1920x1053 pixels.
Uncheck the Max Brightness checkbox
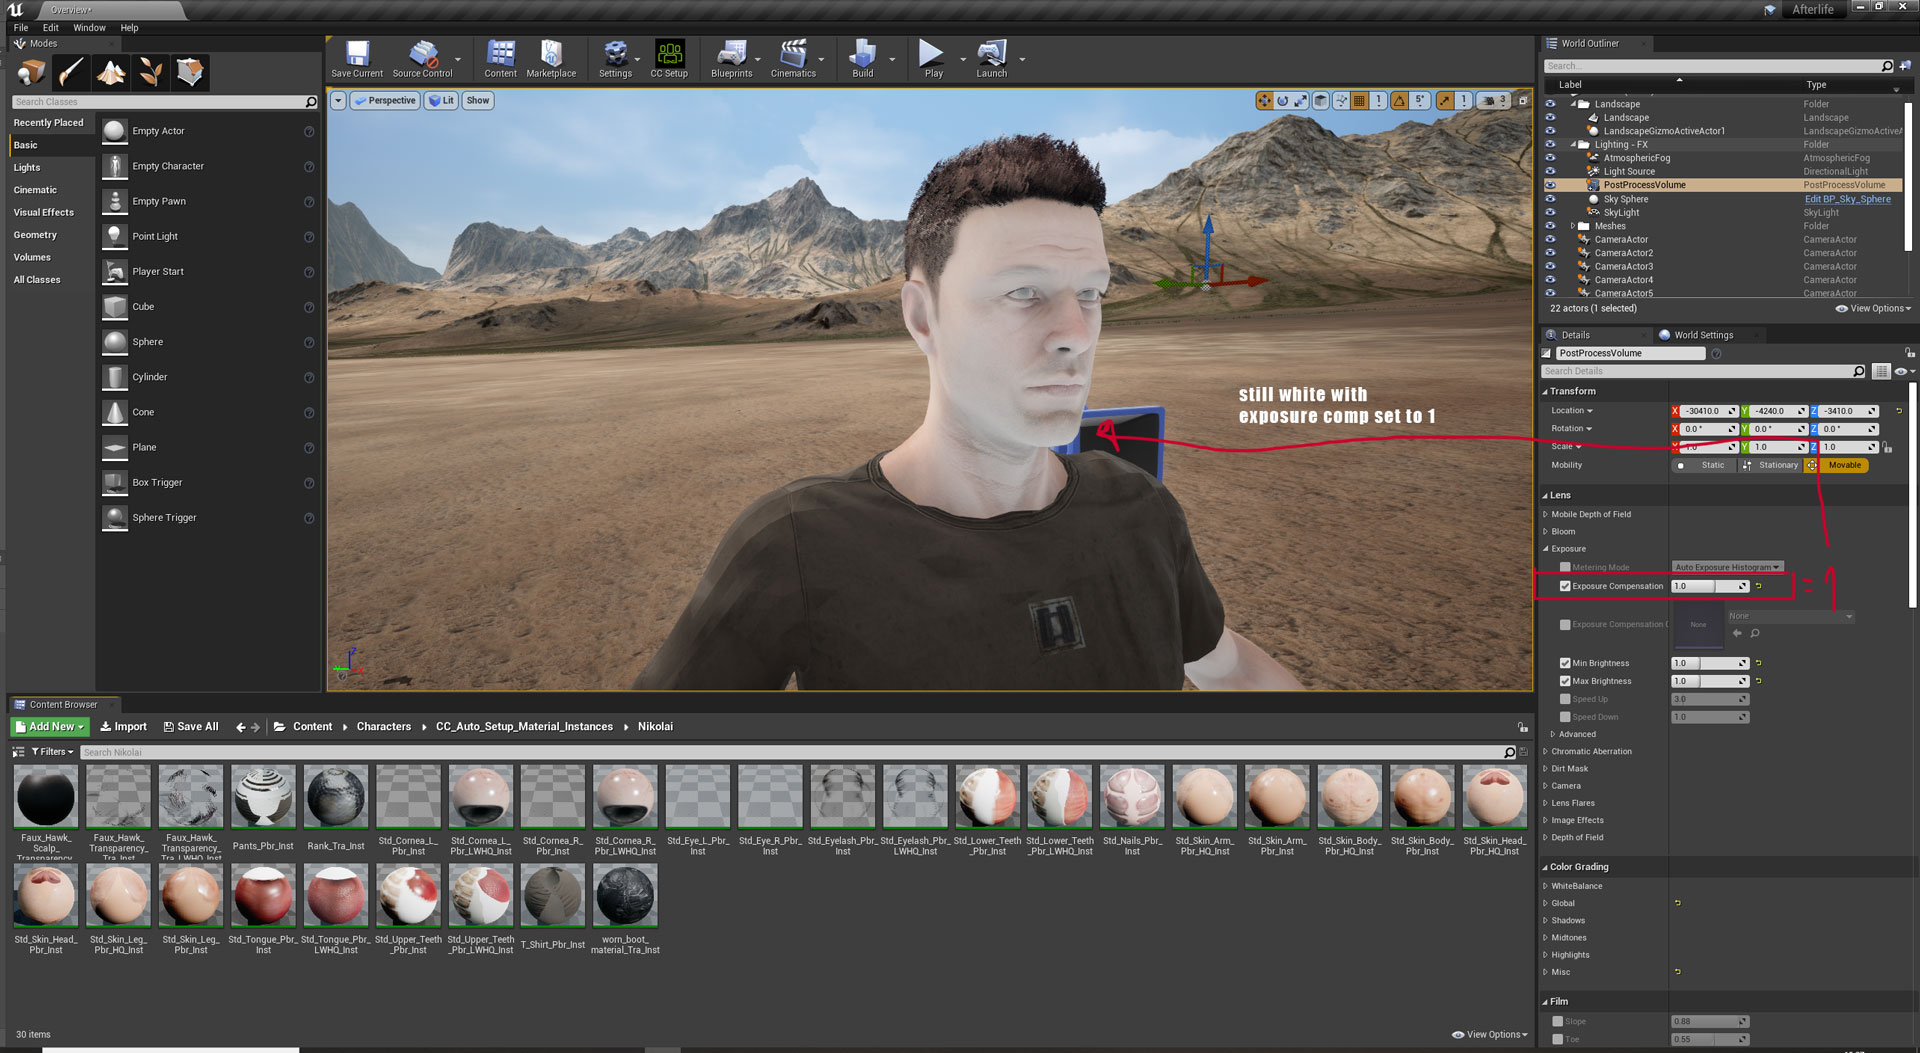(1565, 681)
